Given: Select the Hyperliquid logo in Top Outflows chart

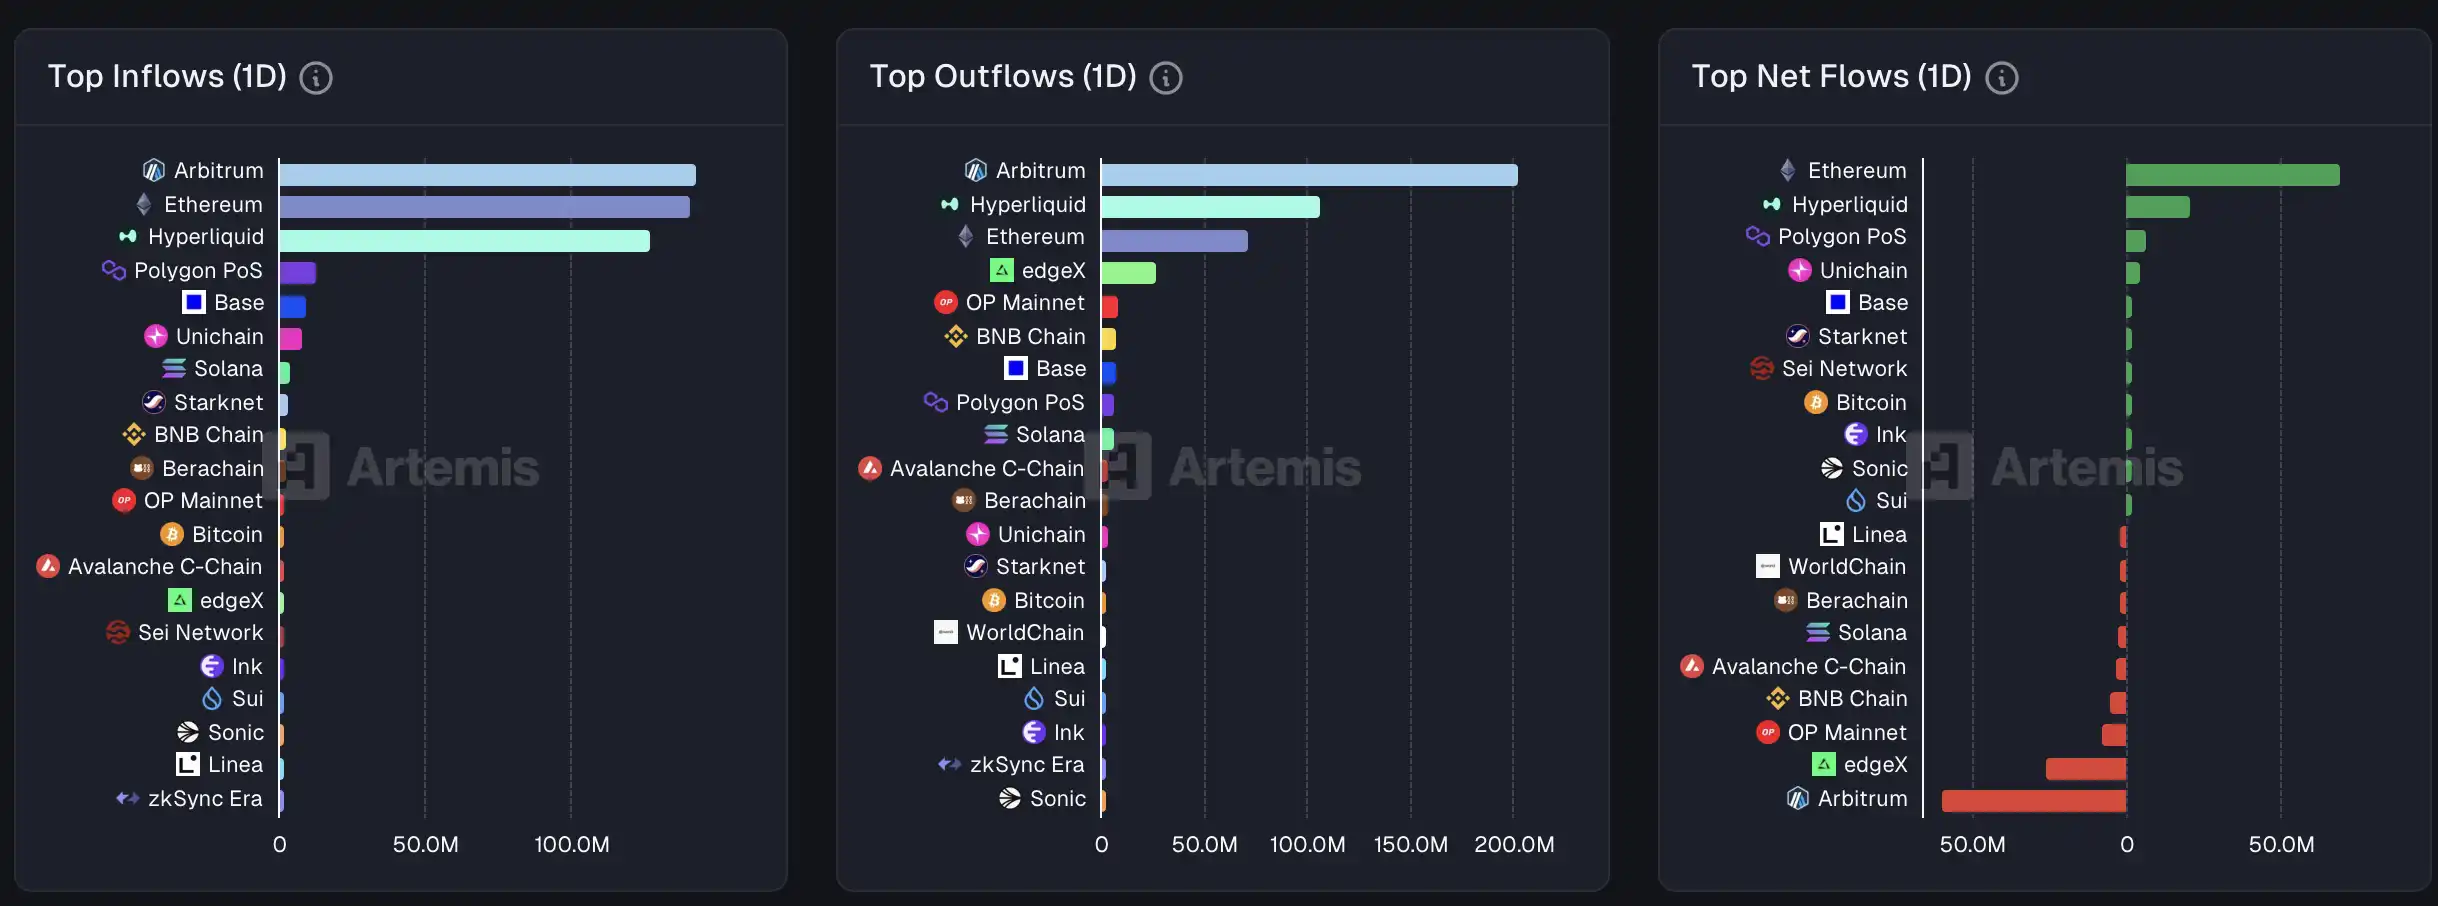Looking at the screenshot, I should pyautogui.click(x=950, y=204).
